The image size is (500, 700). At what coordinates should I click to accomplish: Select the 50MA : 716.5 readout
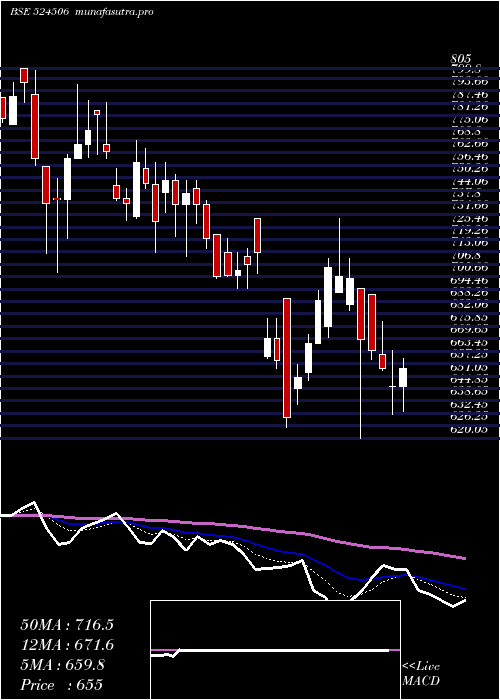67,625
